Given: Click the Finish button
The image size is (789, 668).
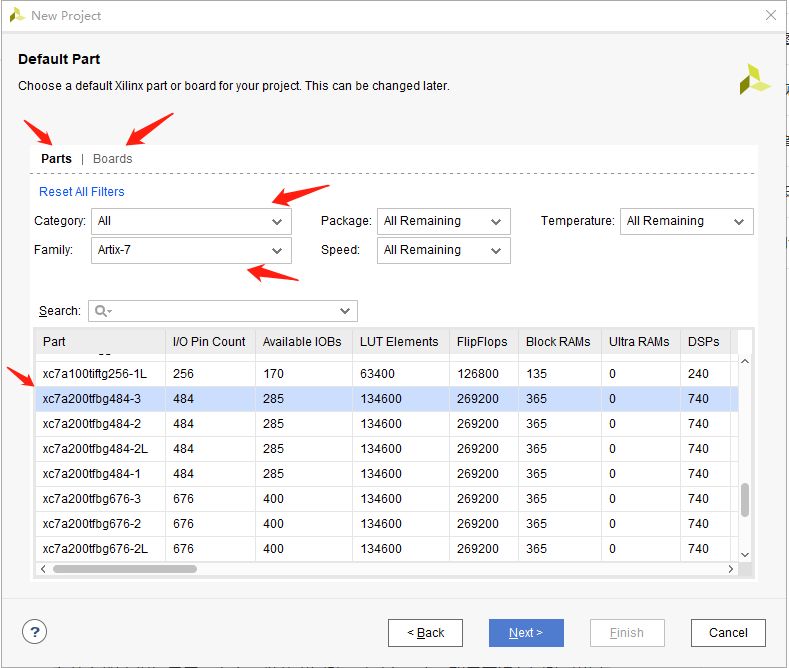Looking at the screenshot, I should click(x=627, y=633).
